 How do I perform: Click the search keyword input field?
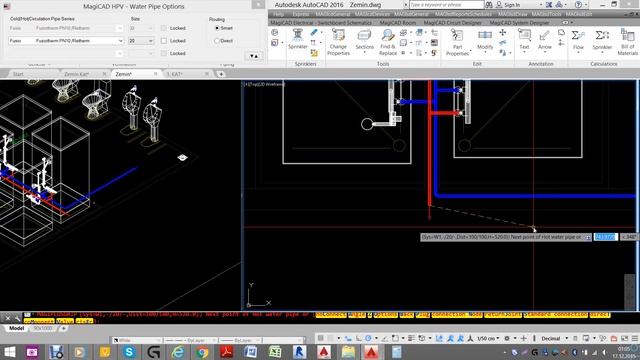tap(447, 5)
